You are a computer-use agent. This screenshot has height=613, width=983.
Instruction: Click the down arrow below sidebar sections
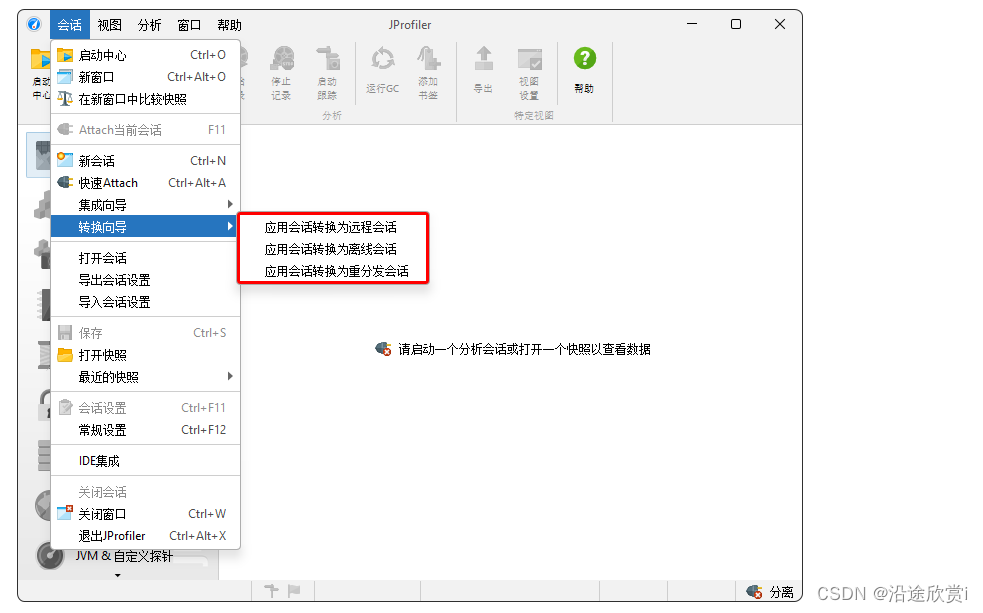pyautogui.click(x=118, y=575)
